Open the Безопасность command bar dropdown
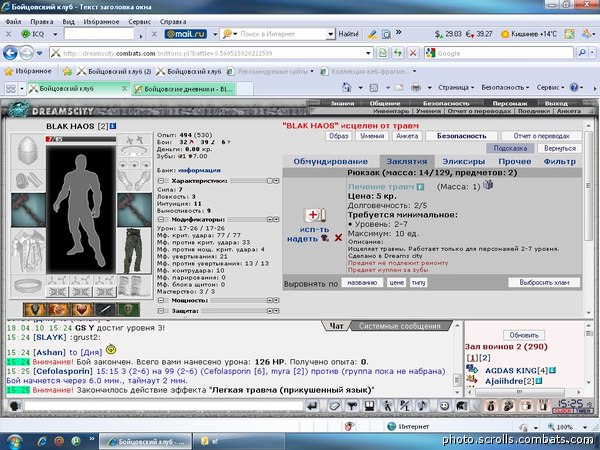The height and width of the screenshot is (450, 600). coord(505,88)
